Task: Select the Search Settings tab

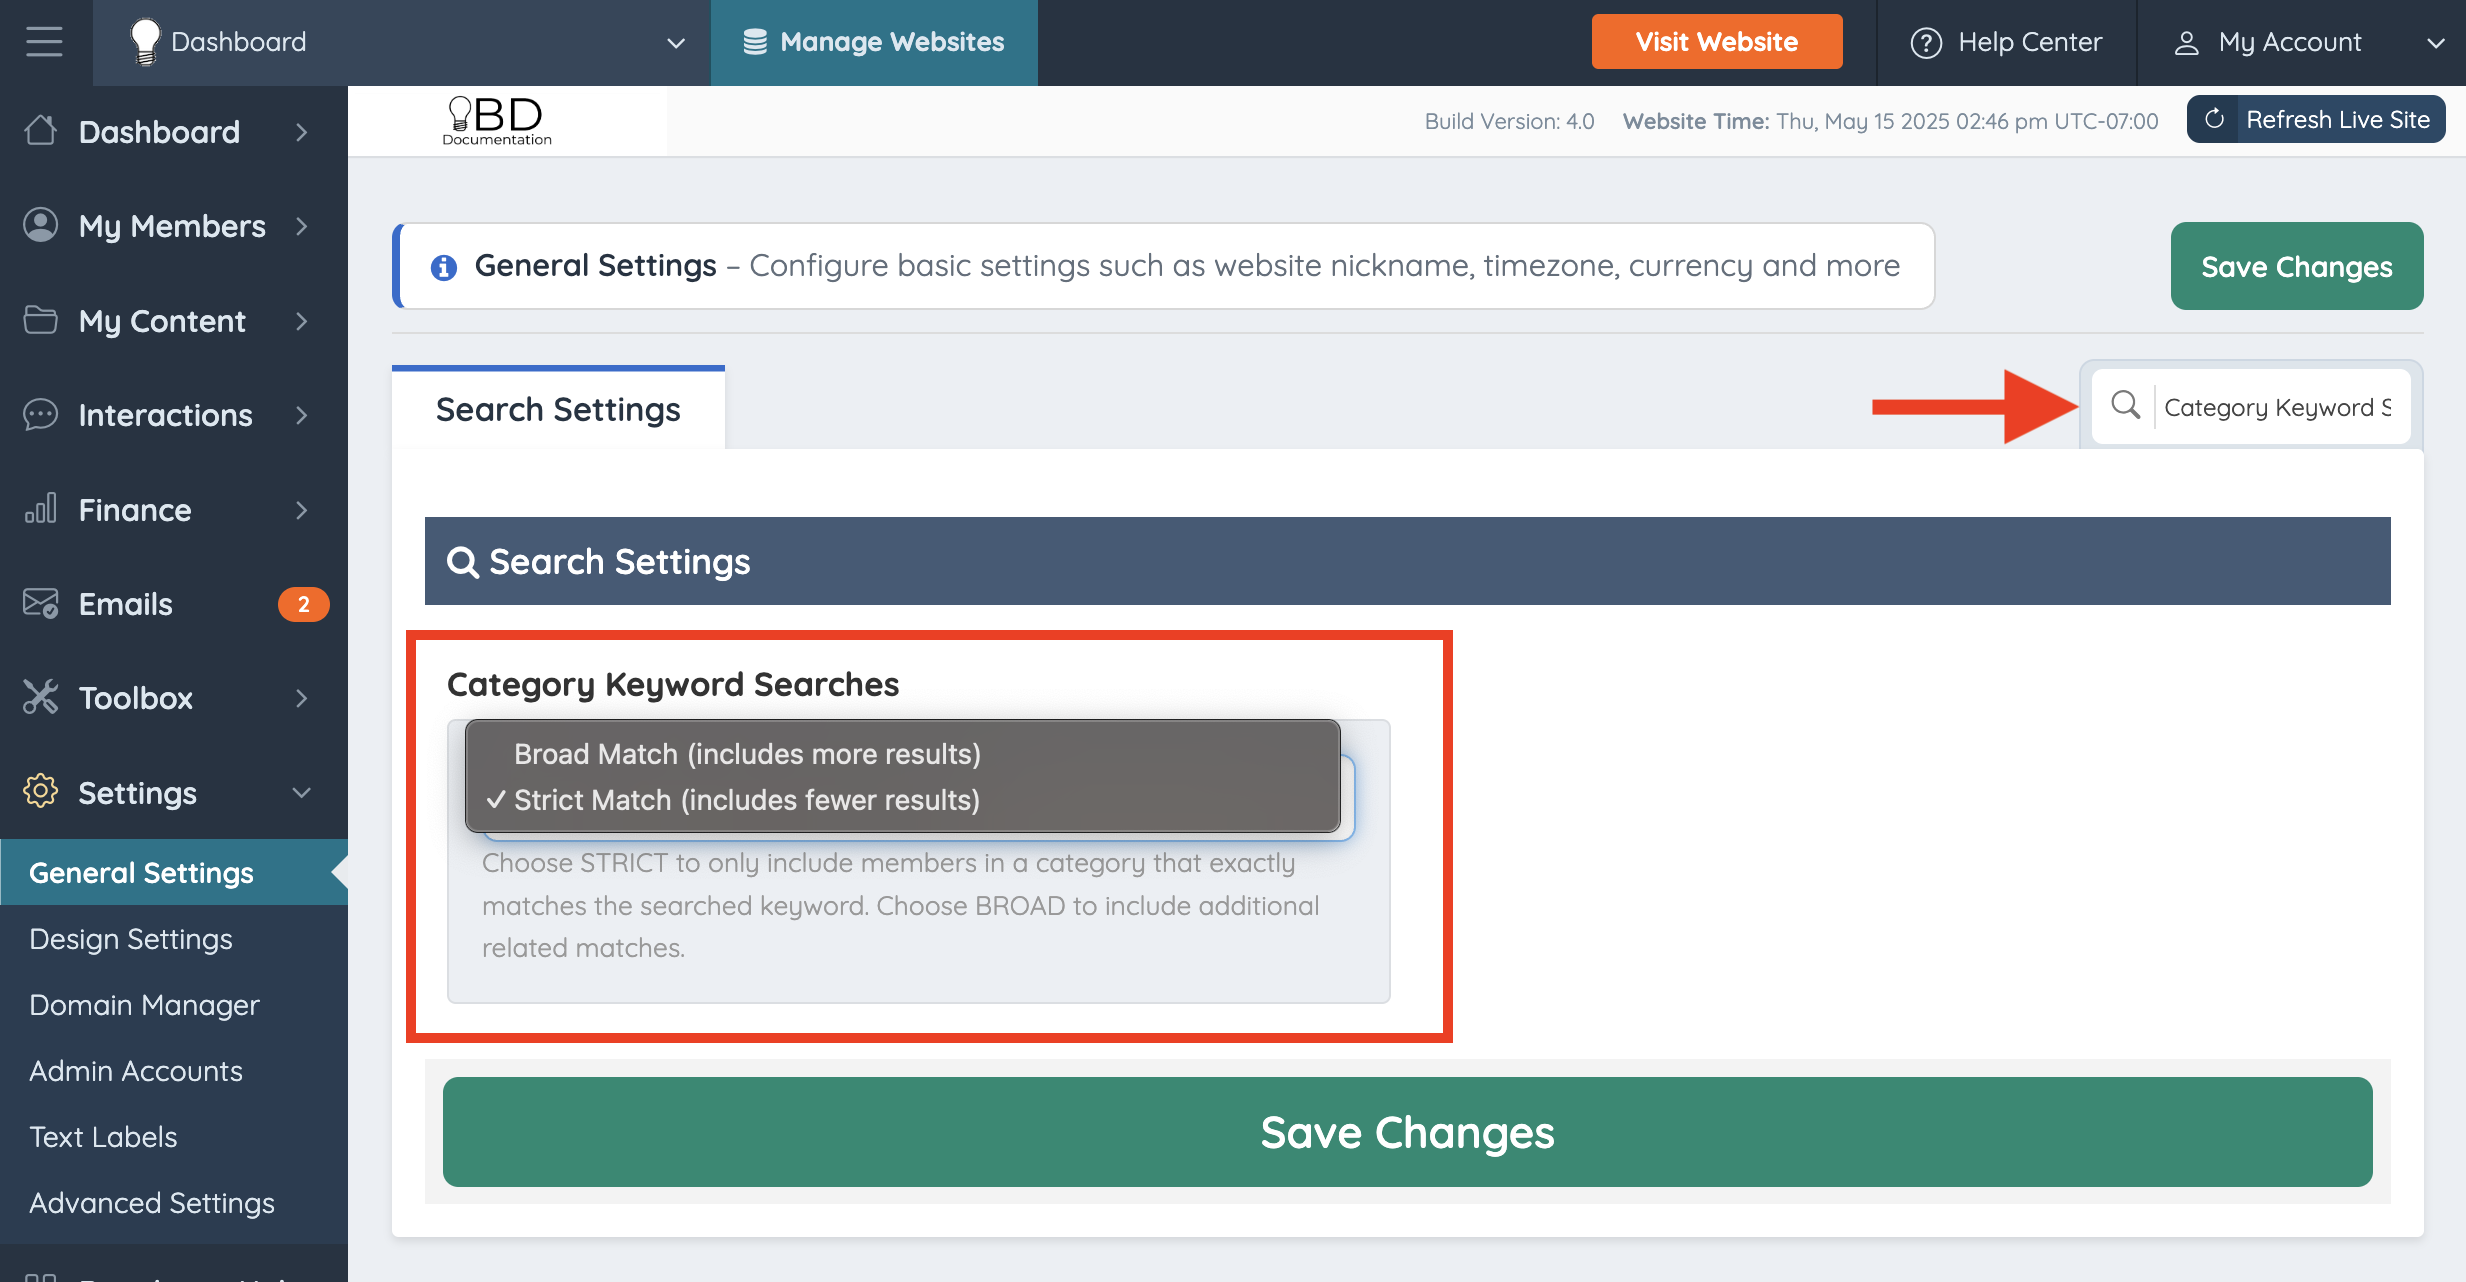Action: tap(558, 410)
